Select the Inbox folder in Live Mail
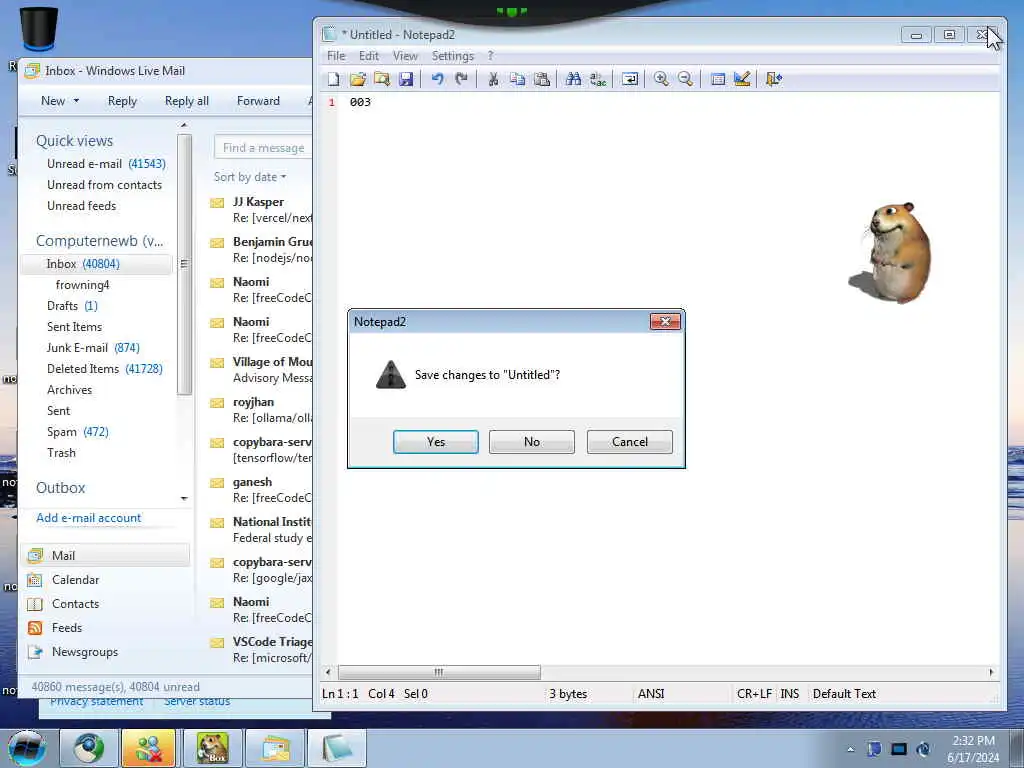Screen dimensions: 1024x768 tap(97, 264)
